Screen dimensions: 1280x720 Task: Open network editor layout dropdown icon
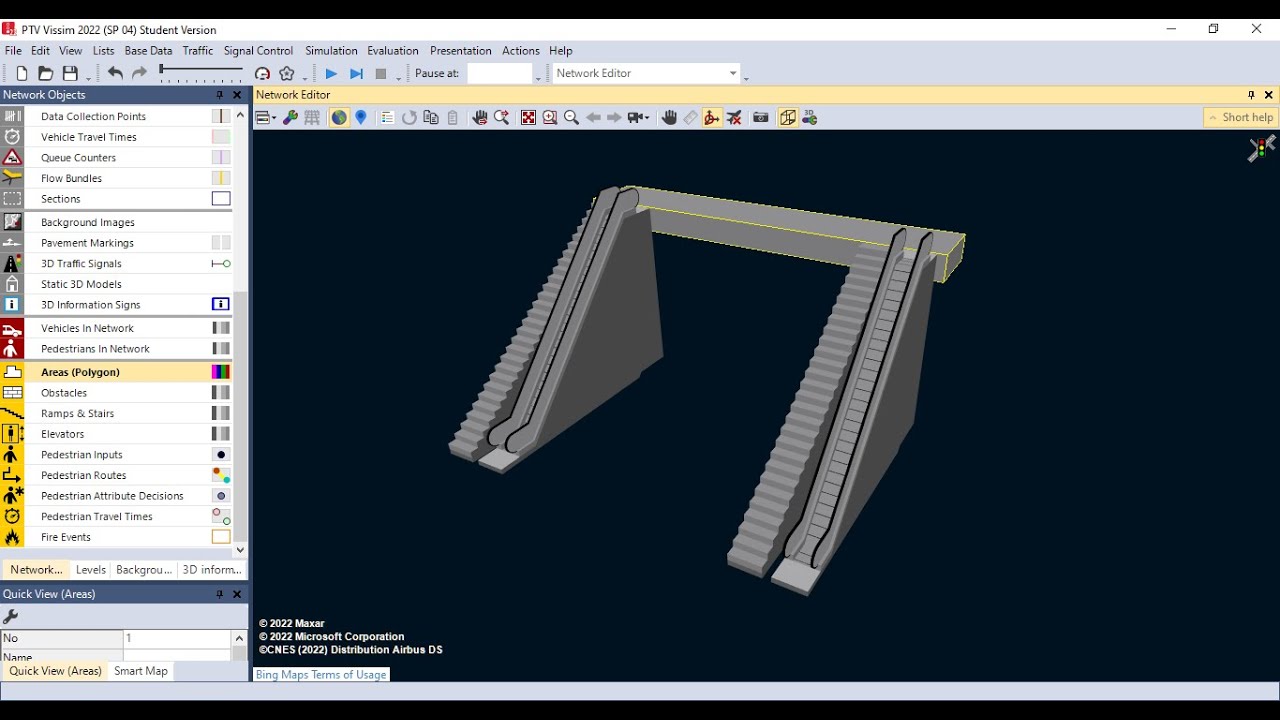click(x=265, y=117)
